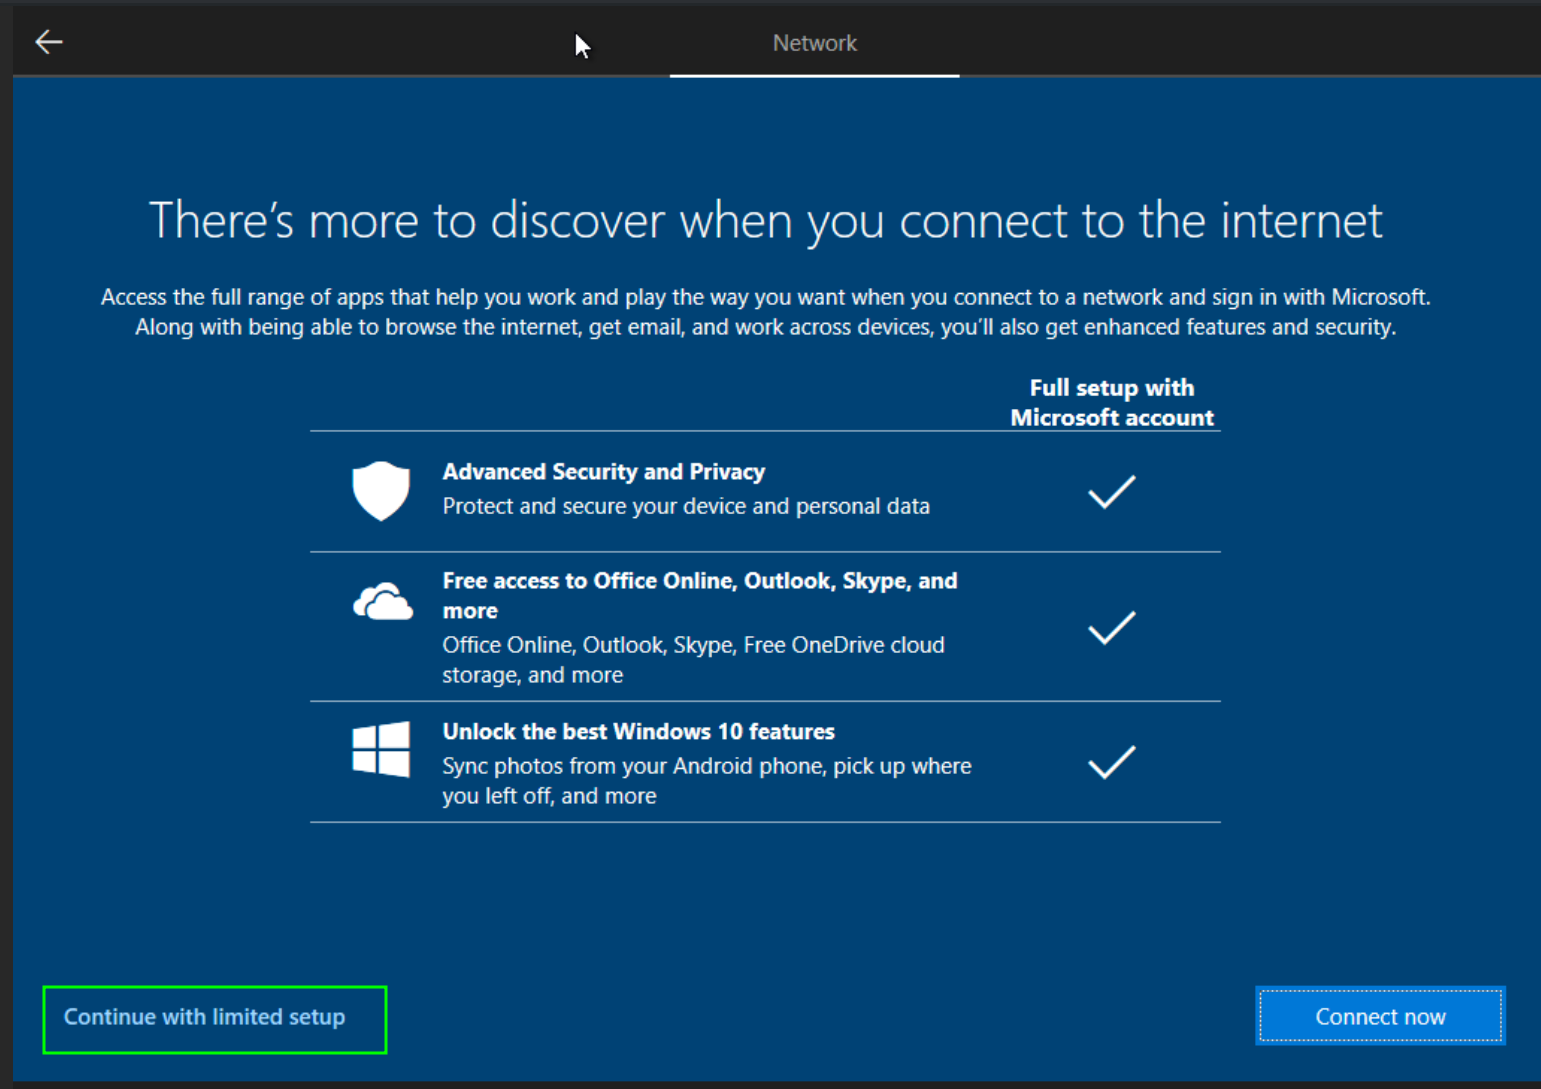Click checkmark beside Advanced Security and Privacy
The height and width of the screenshot is (1089, 1541).
coord(1111,492)
